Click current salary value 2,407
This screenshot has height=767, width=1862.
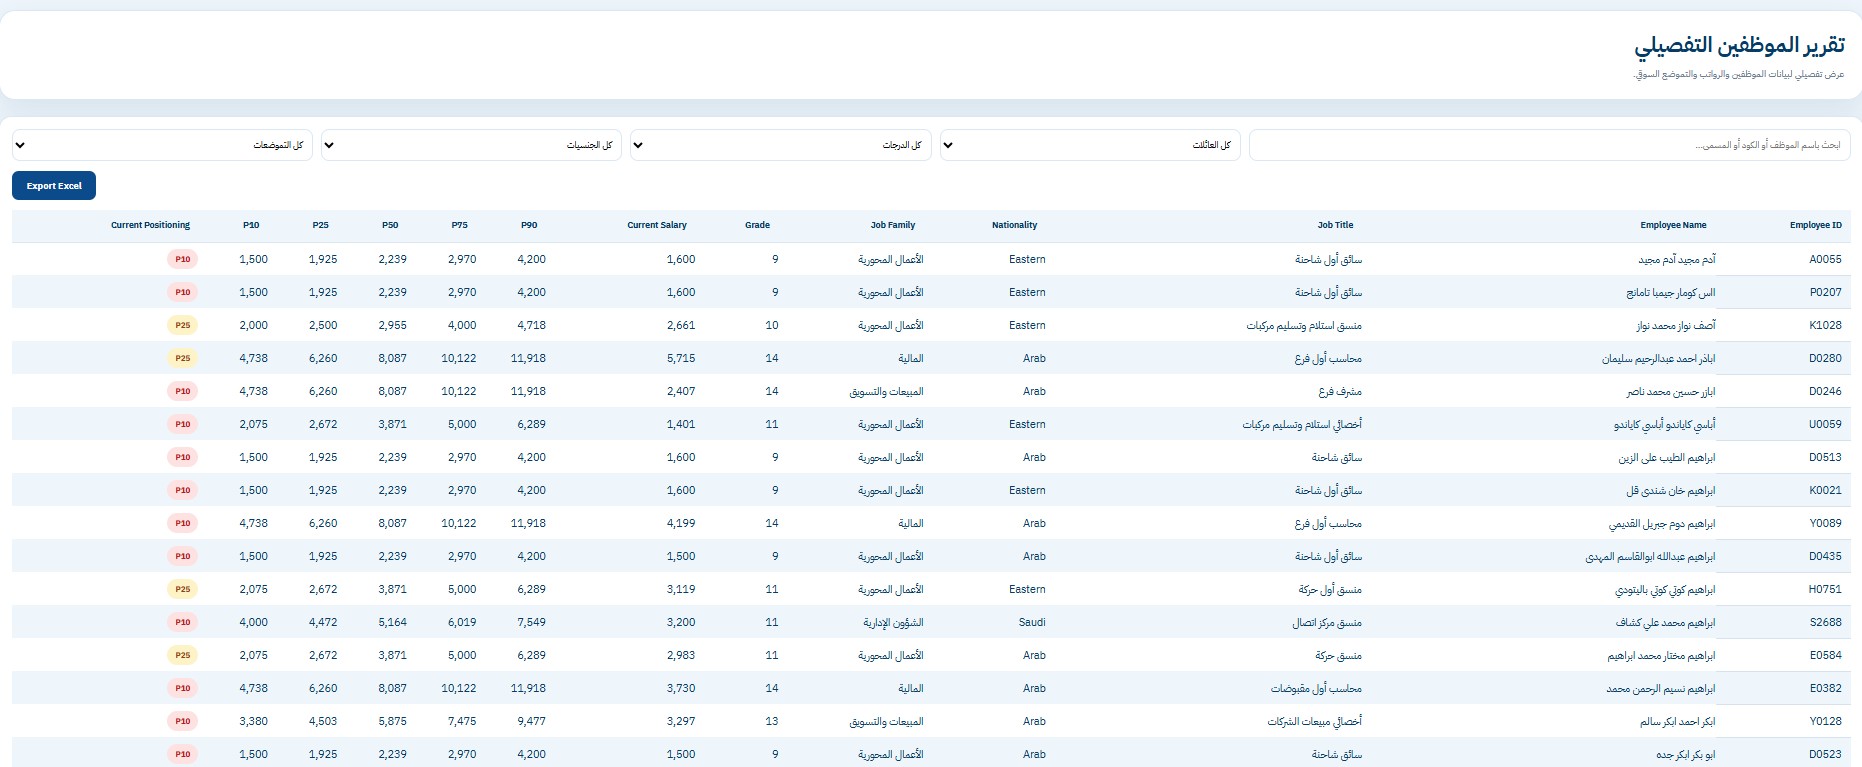click(681, 391)
